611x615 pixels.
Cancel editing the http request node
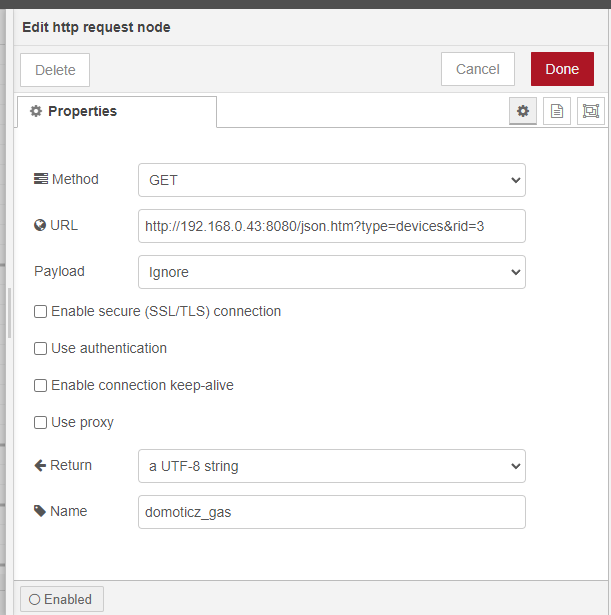click(477, 69)
